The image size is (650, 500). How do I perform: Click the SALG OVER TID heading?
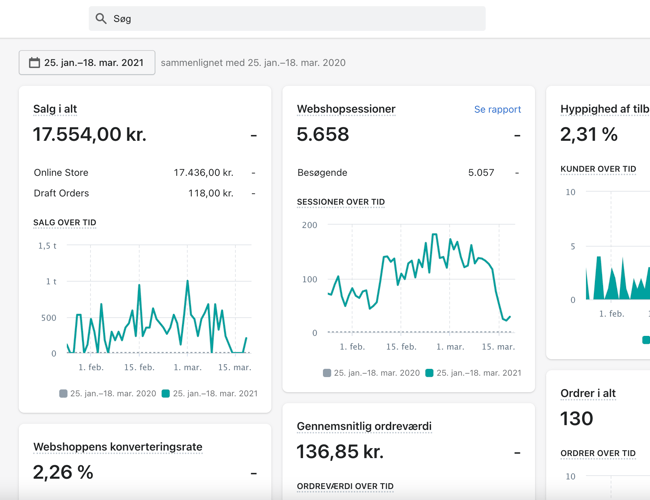[x=65, y=223]
